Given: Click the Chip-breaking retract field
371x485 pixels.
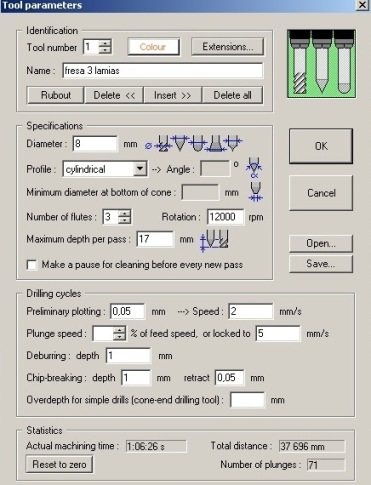Looking at the screenshot, I should 229,378.
